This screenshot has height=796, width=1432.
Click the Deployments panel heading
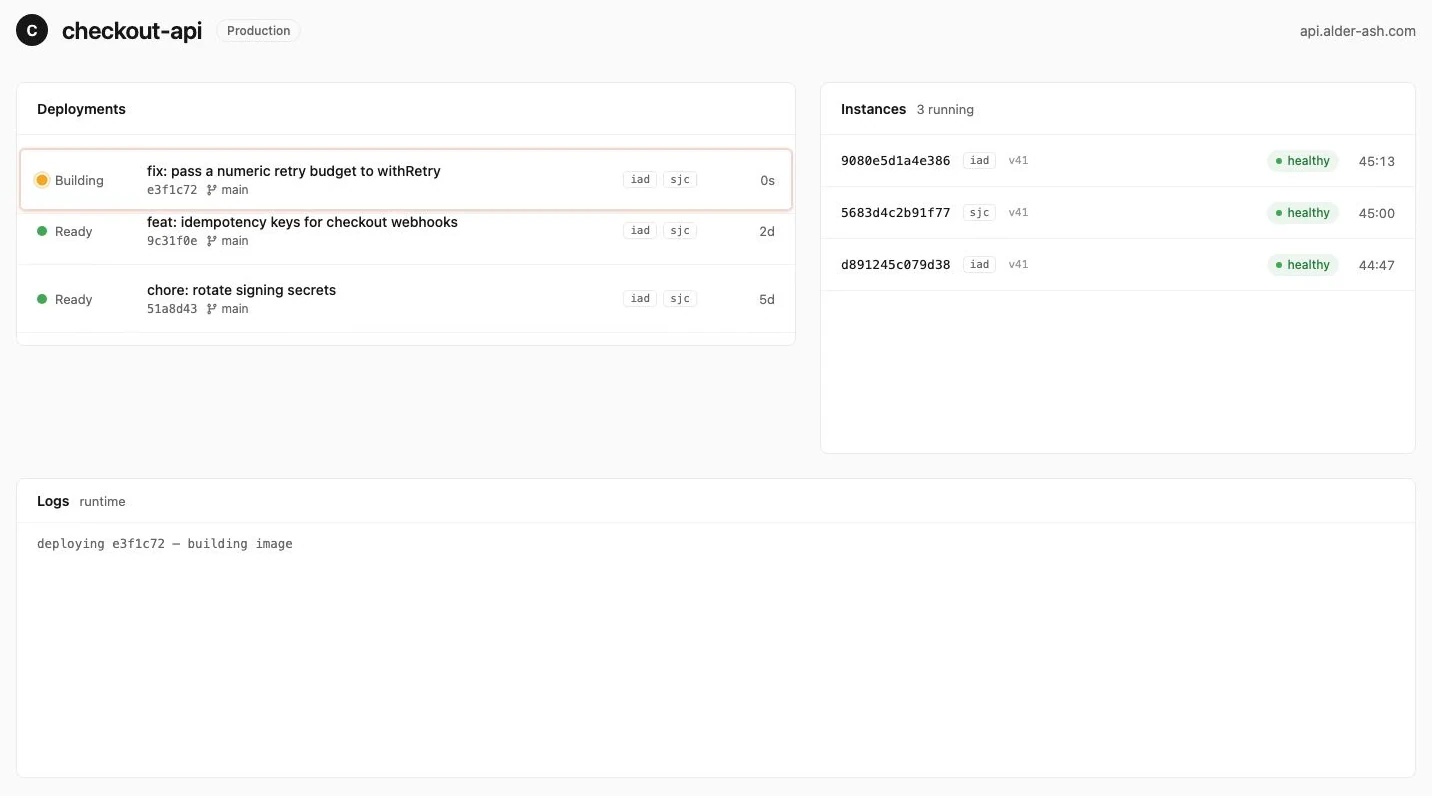click(81, 109)
